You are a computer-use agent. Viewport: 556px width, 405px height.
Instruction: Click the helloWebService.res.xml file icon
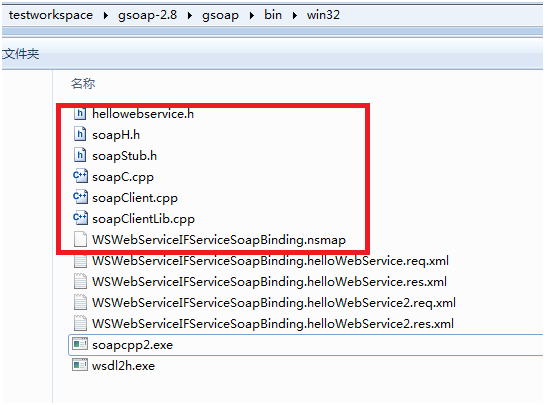80,282
